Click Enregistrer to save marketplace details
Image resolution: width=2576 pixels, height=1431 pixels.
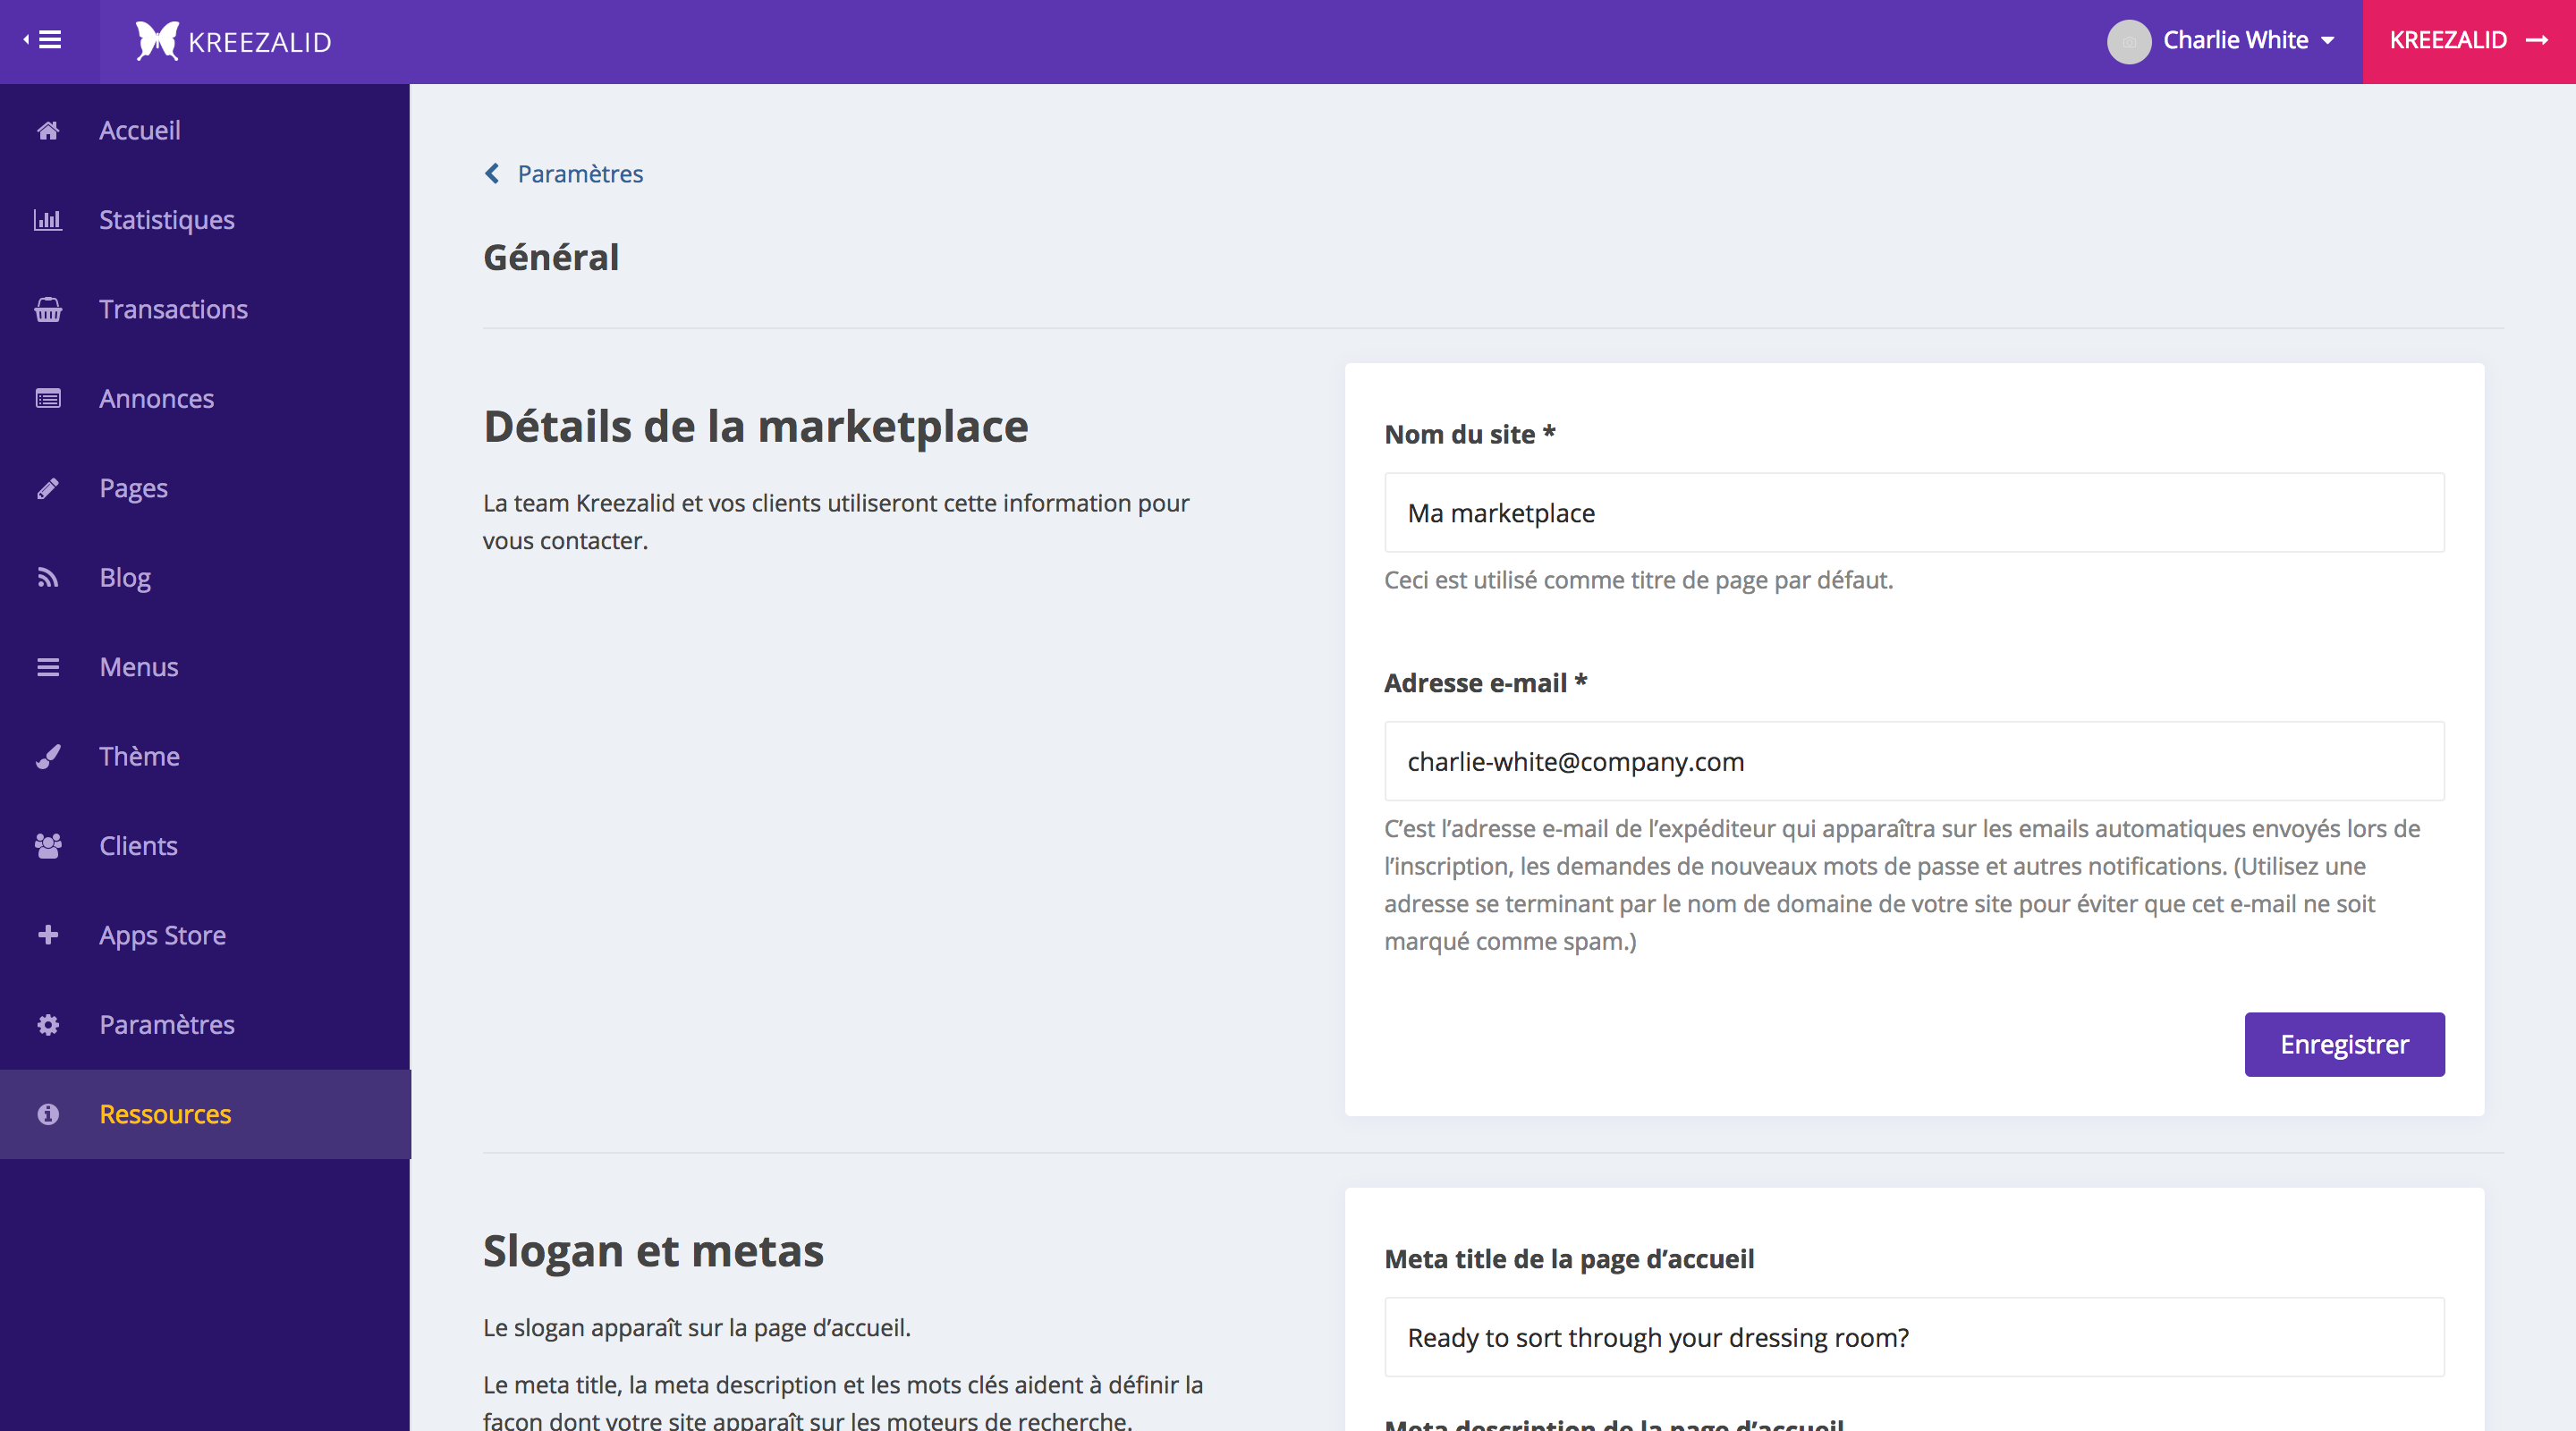pyautogui.click(x=2343, y=1044)
